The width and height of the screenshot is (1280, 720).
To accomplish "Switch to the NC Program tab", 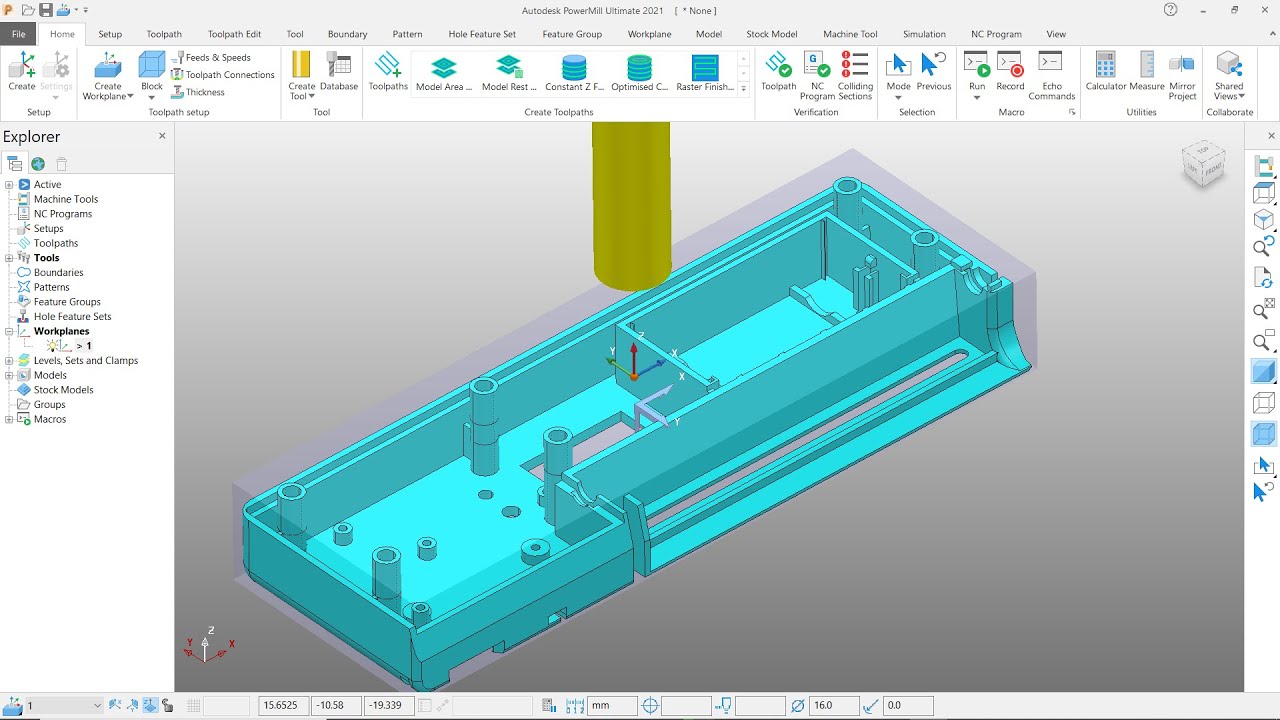I will [996, 34].
